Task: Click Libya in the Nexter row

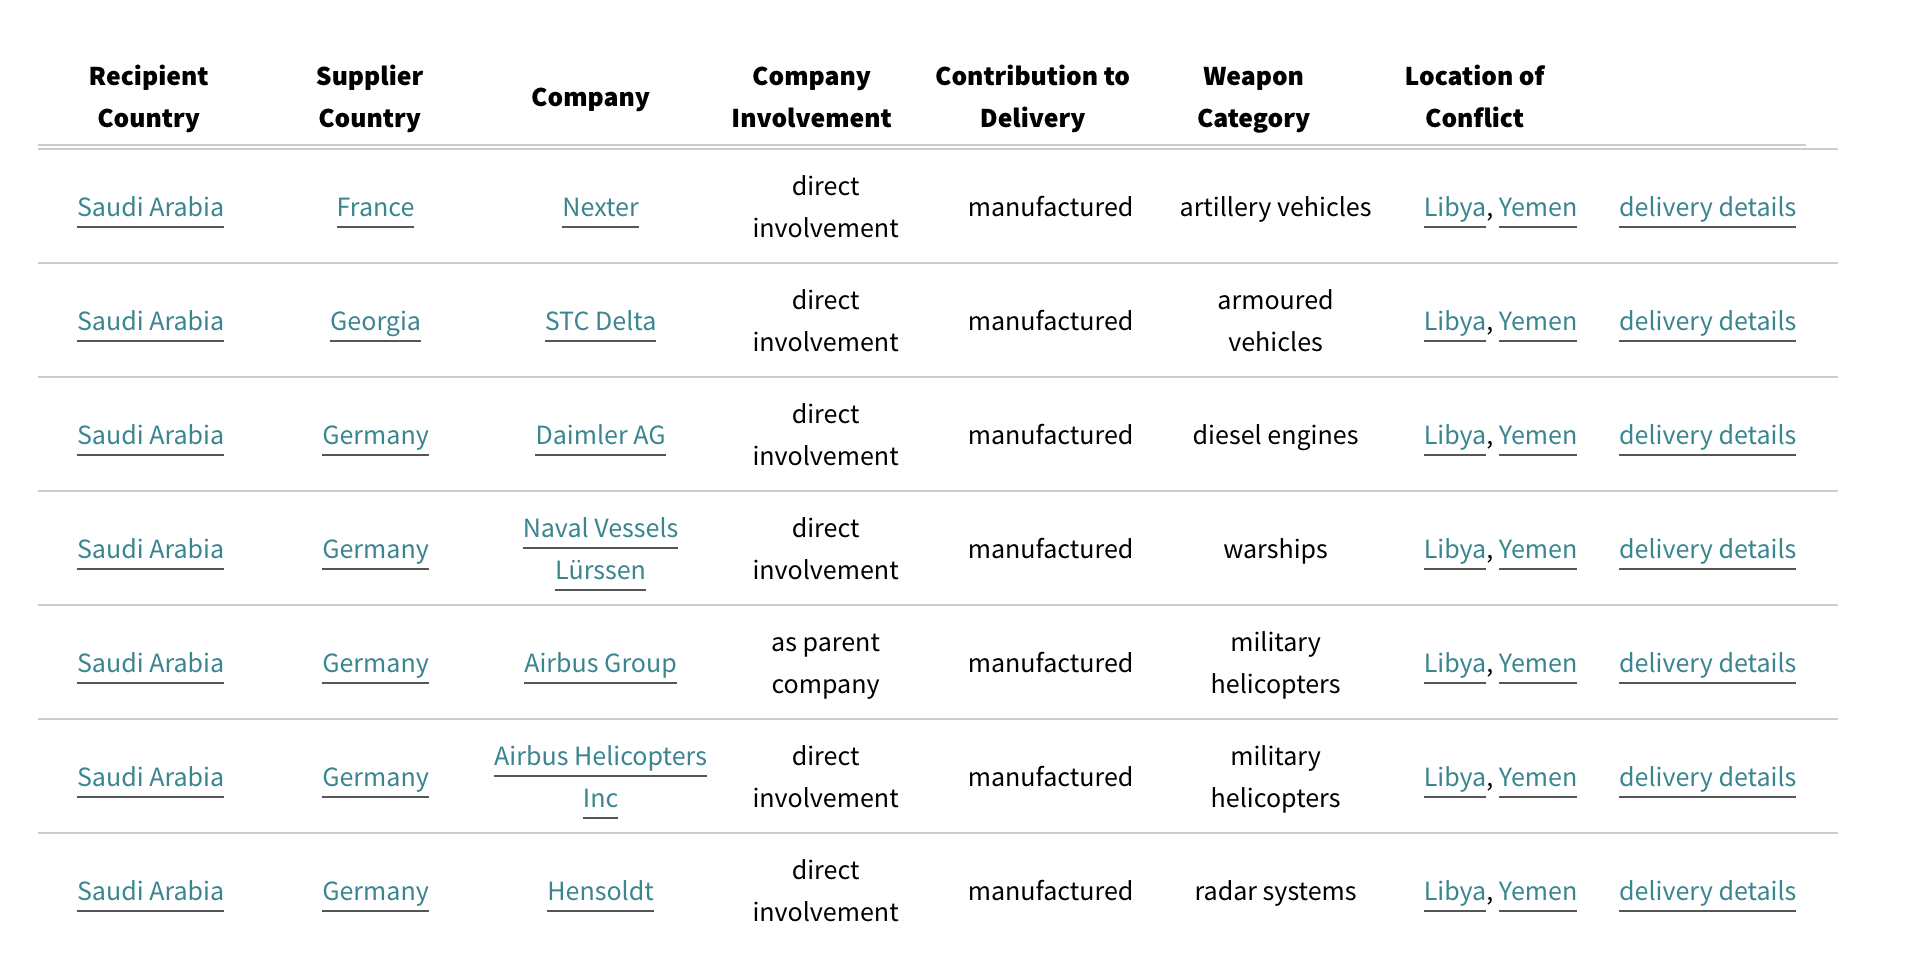Action: (x=1454, y=207)
